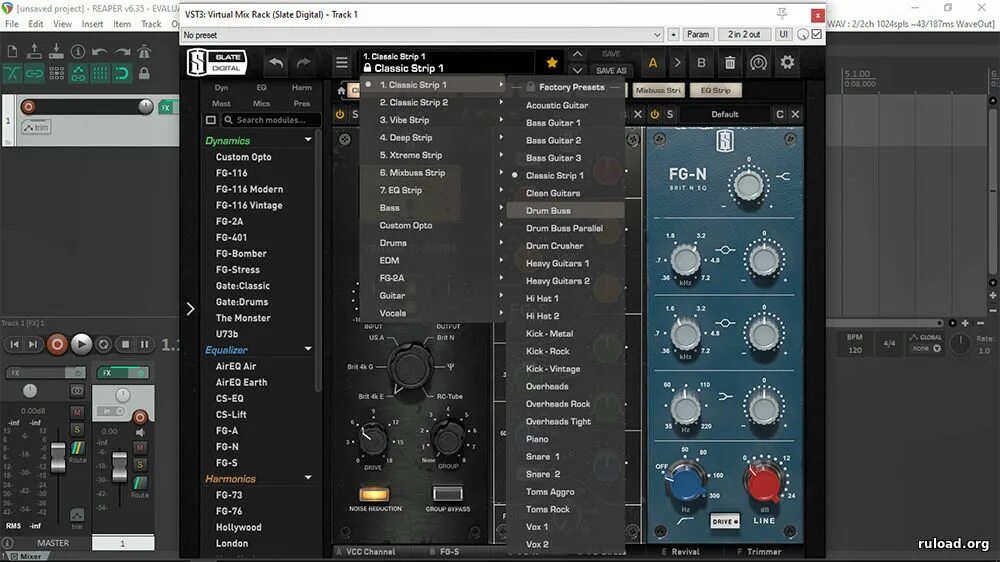Arm track 1 for recording

point(28,107)
